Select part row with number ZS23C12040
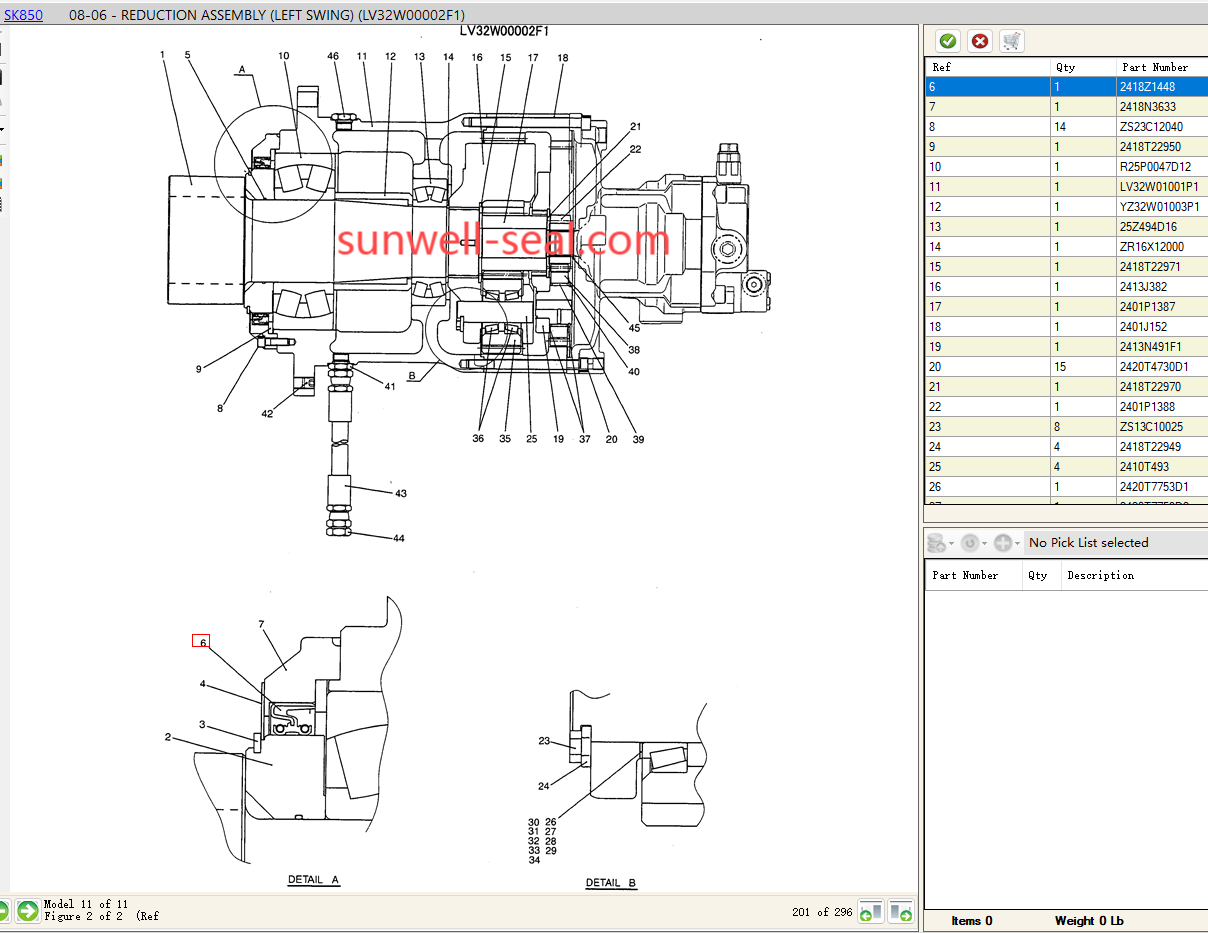This screenshot has height=933, width=1208. (x=1066, y=127)
